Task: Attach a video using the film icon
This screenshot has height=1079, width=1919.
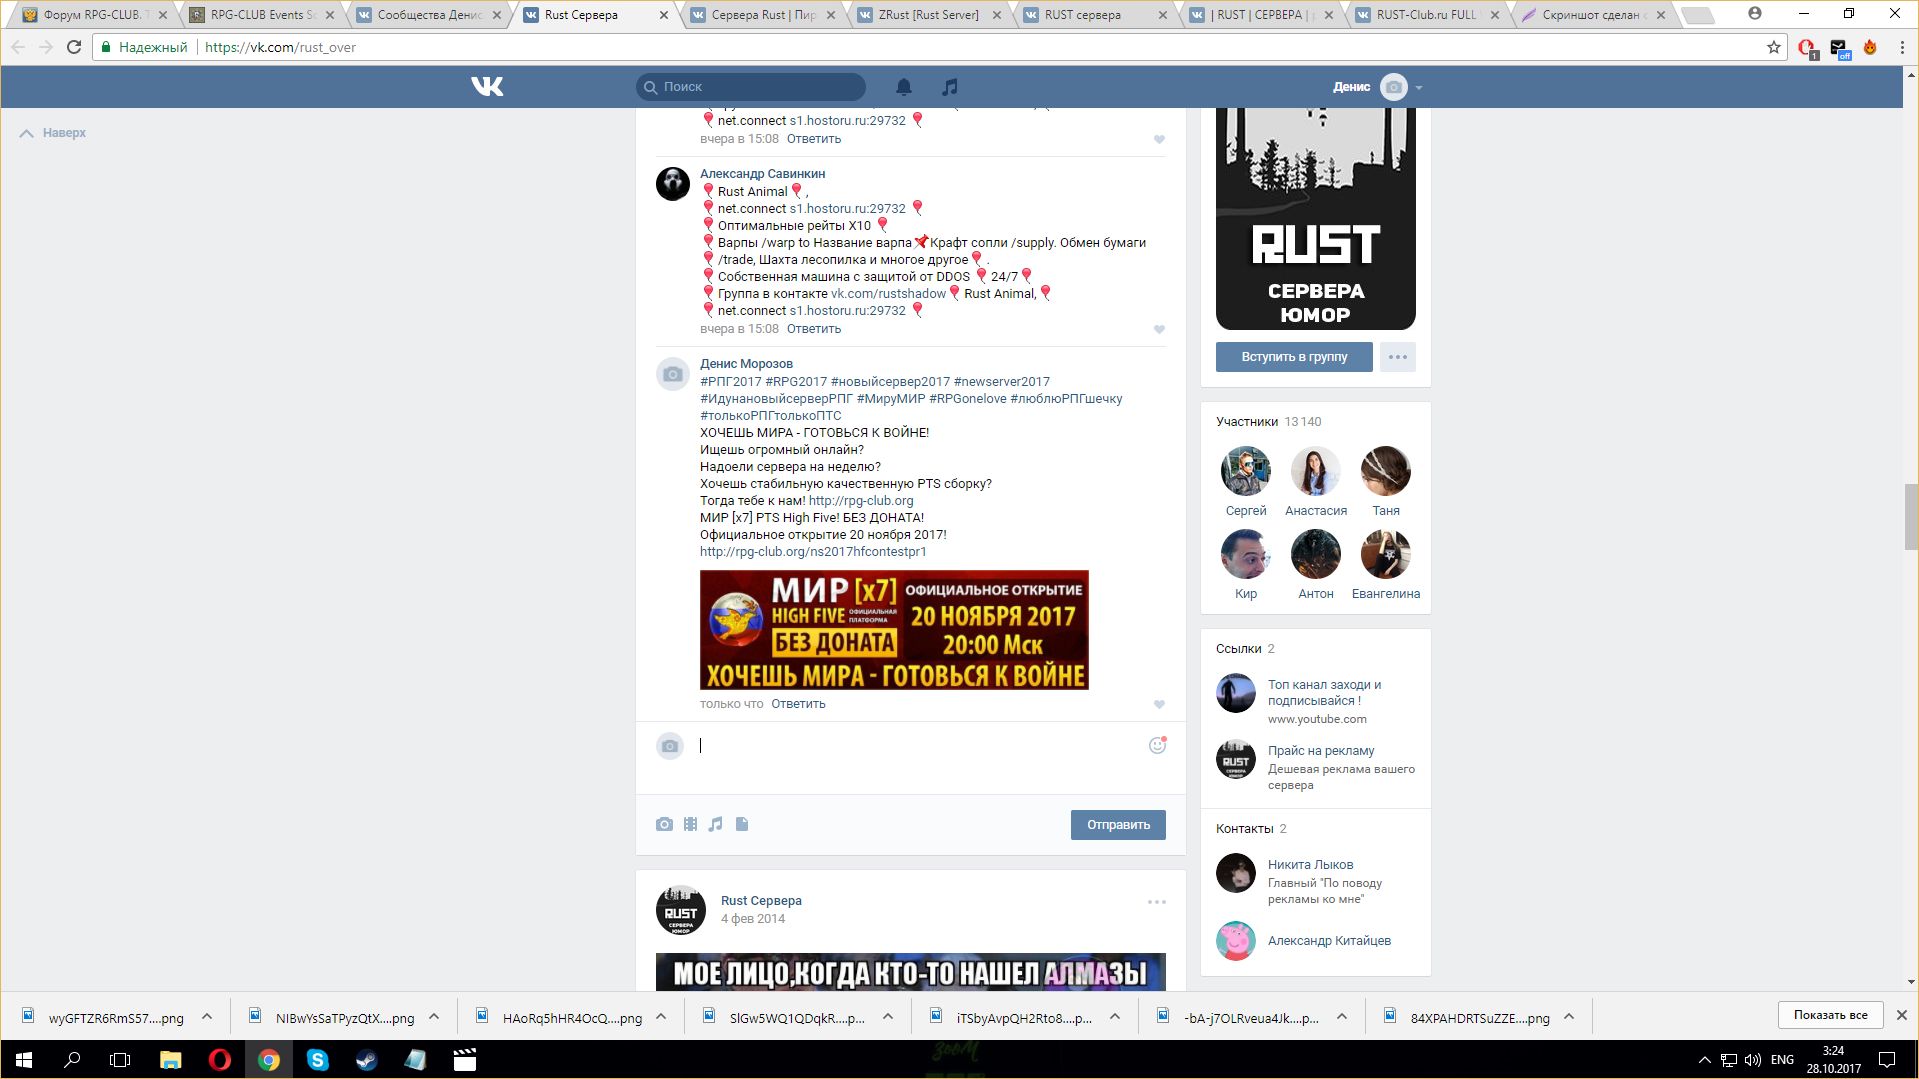Action: coord(690,824)
